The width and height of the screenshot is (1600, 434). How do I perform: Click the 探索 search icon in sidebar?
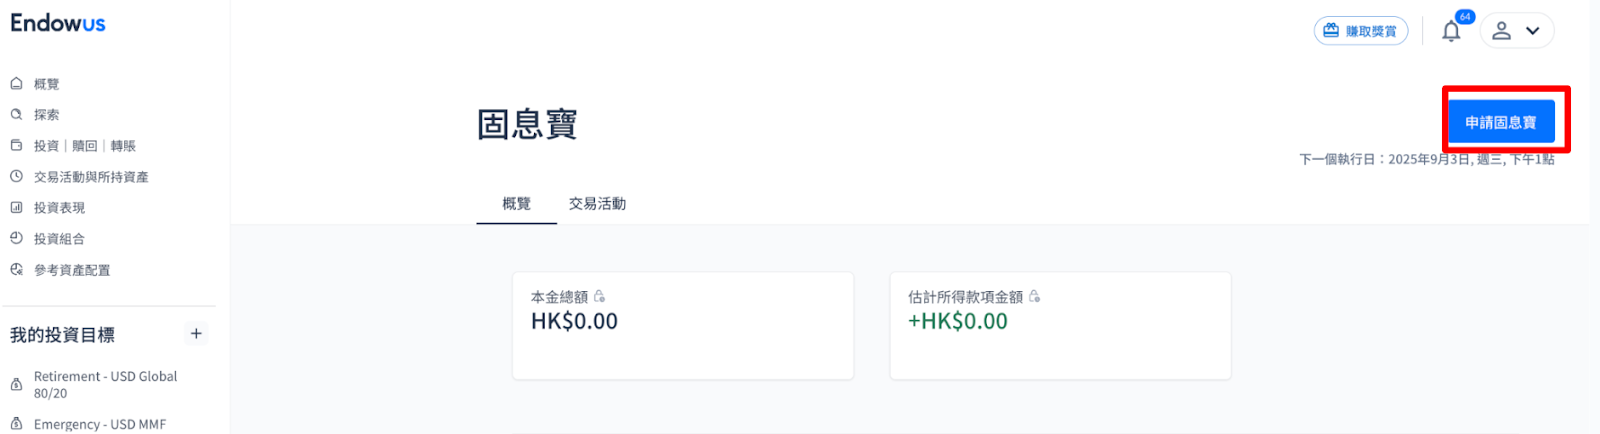coord(16,115)
